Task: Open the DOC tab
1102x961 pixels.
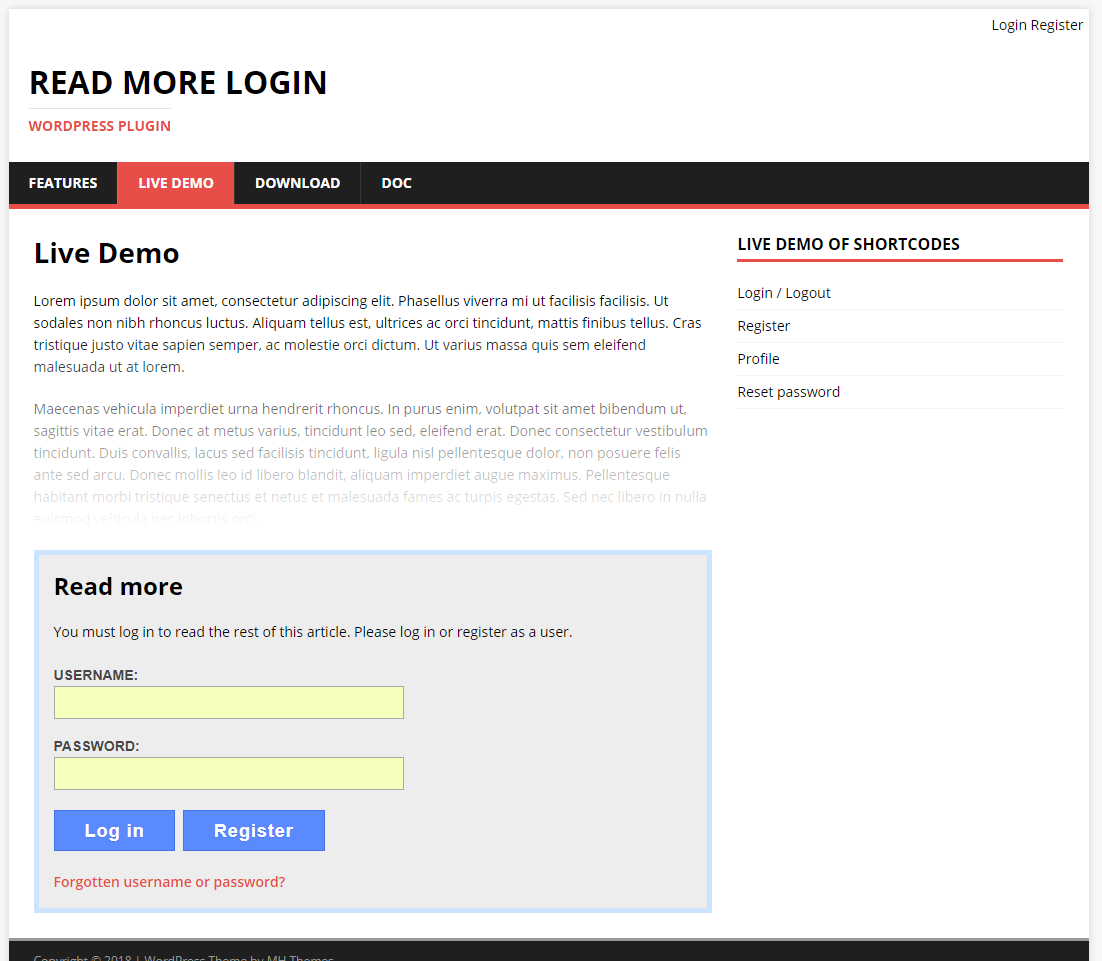Action: point(396,183)
